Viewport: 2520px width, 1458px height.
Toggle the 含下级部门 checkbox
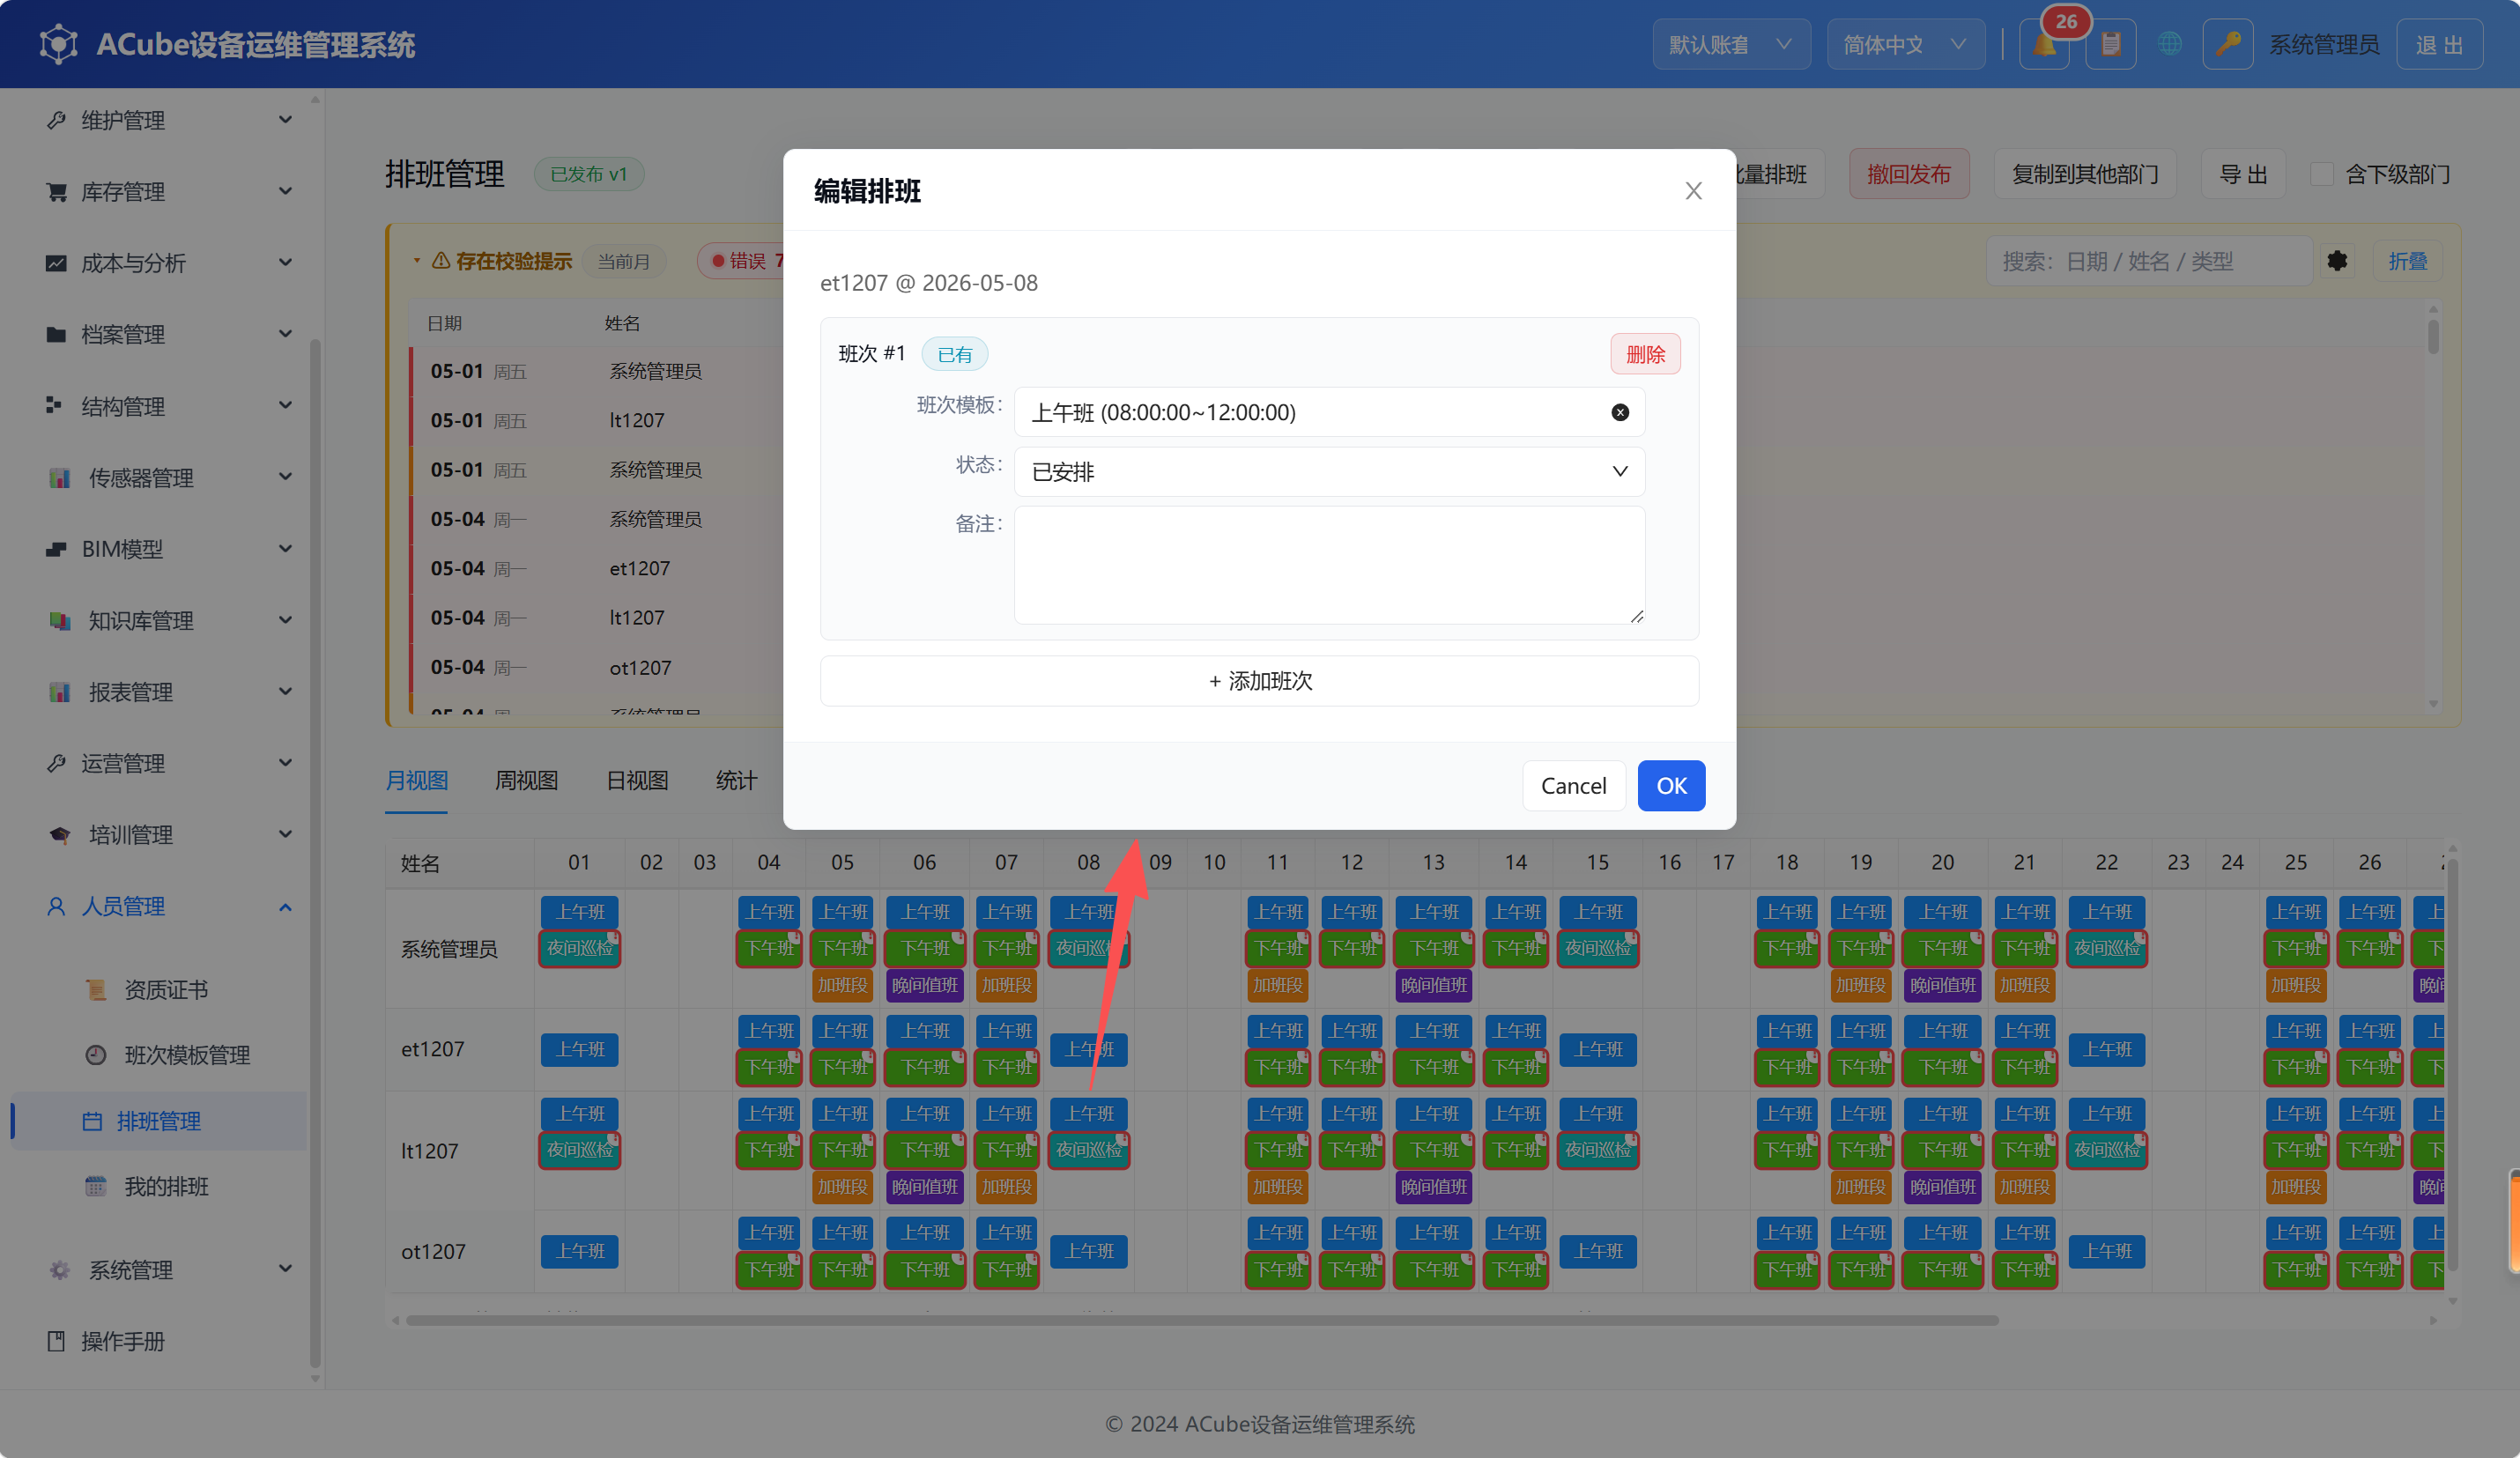pos(2322,174)
